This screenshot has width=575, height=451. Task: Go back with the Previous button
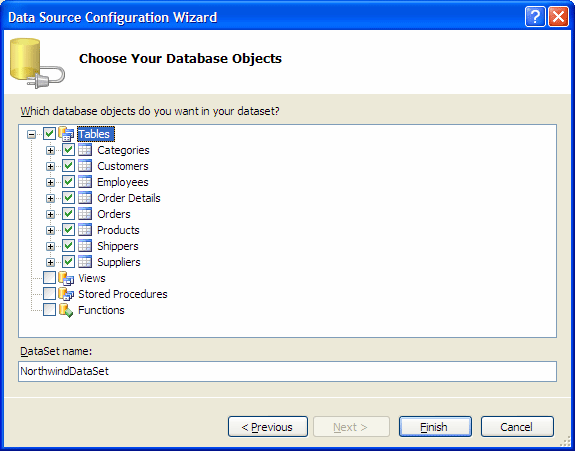coord(268,427)
